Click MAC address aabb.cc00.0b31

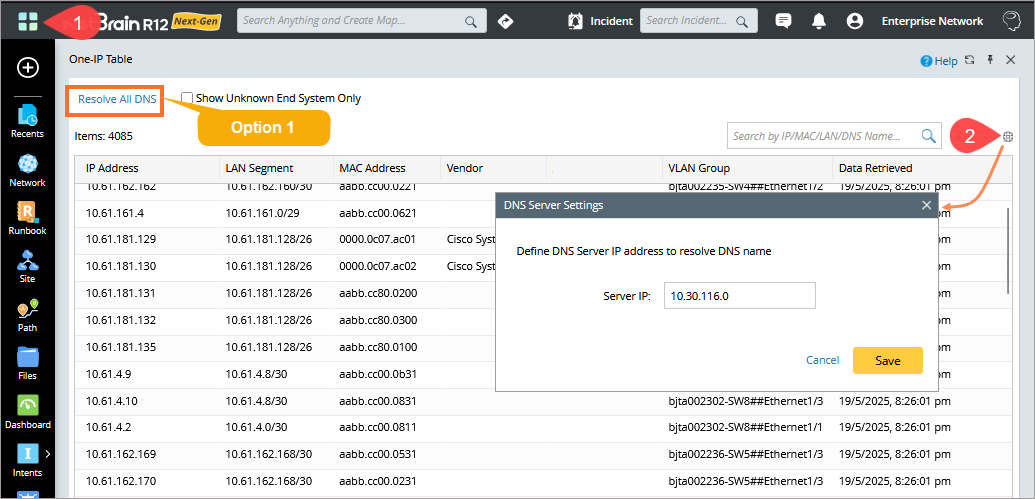378,374
